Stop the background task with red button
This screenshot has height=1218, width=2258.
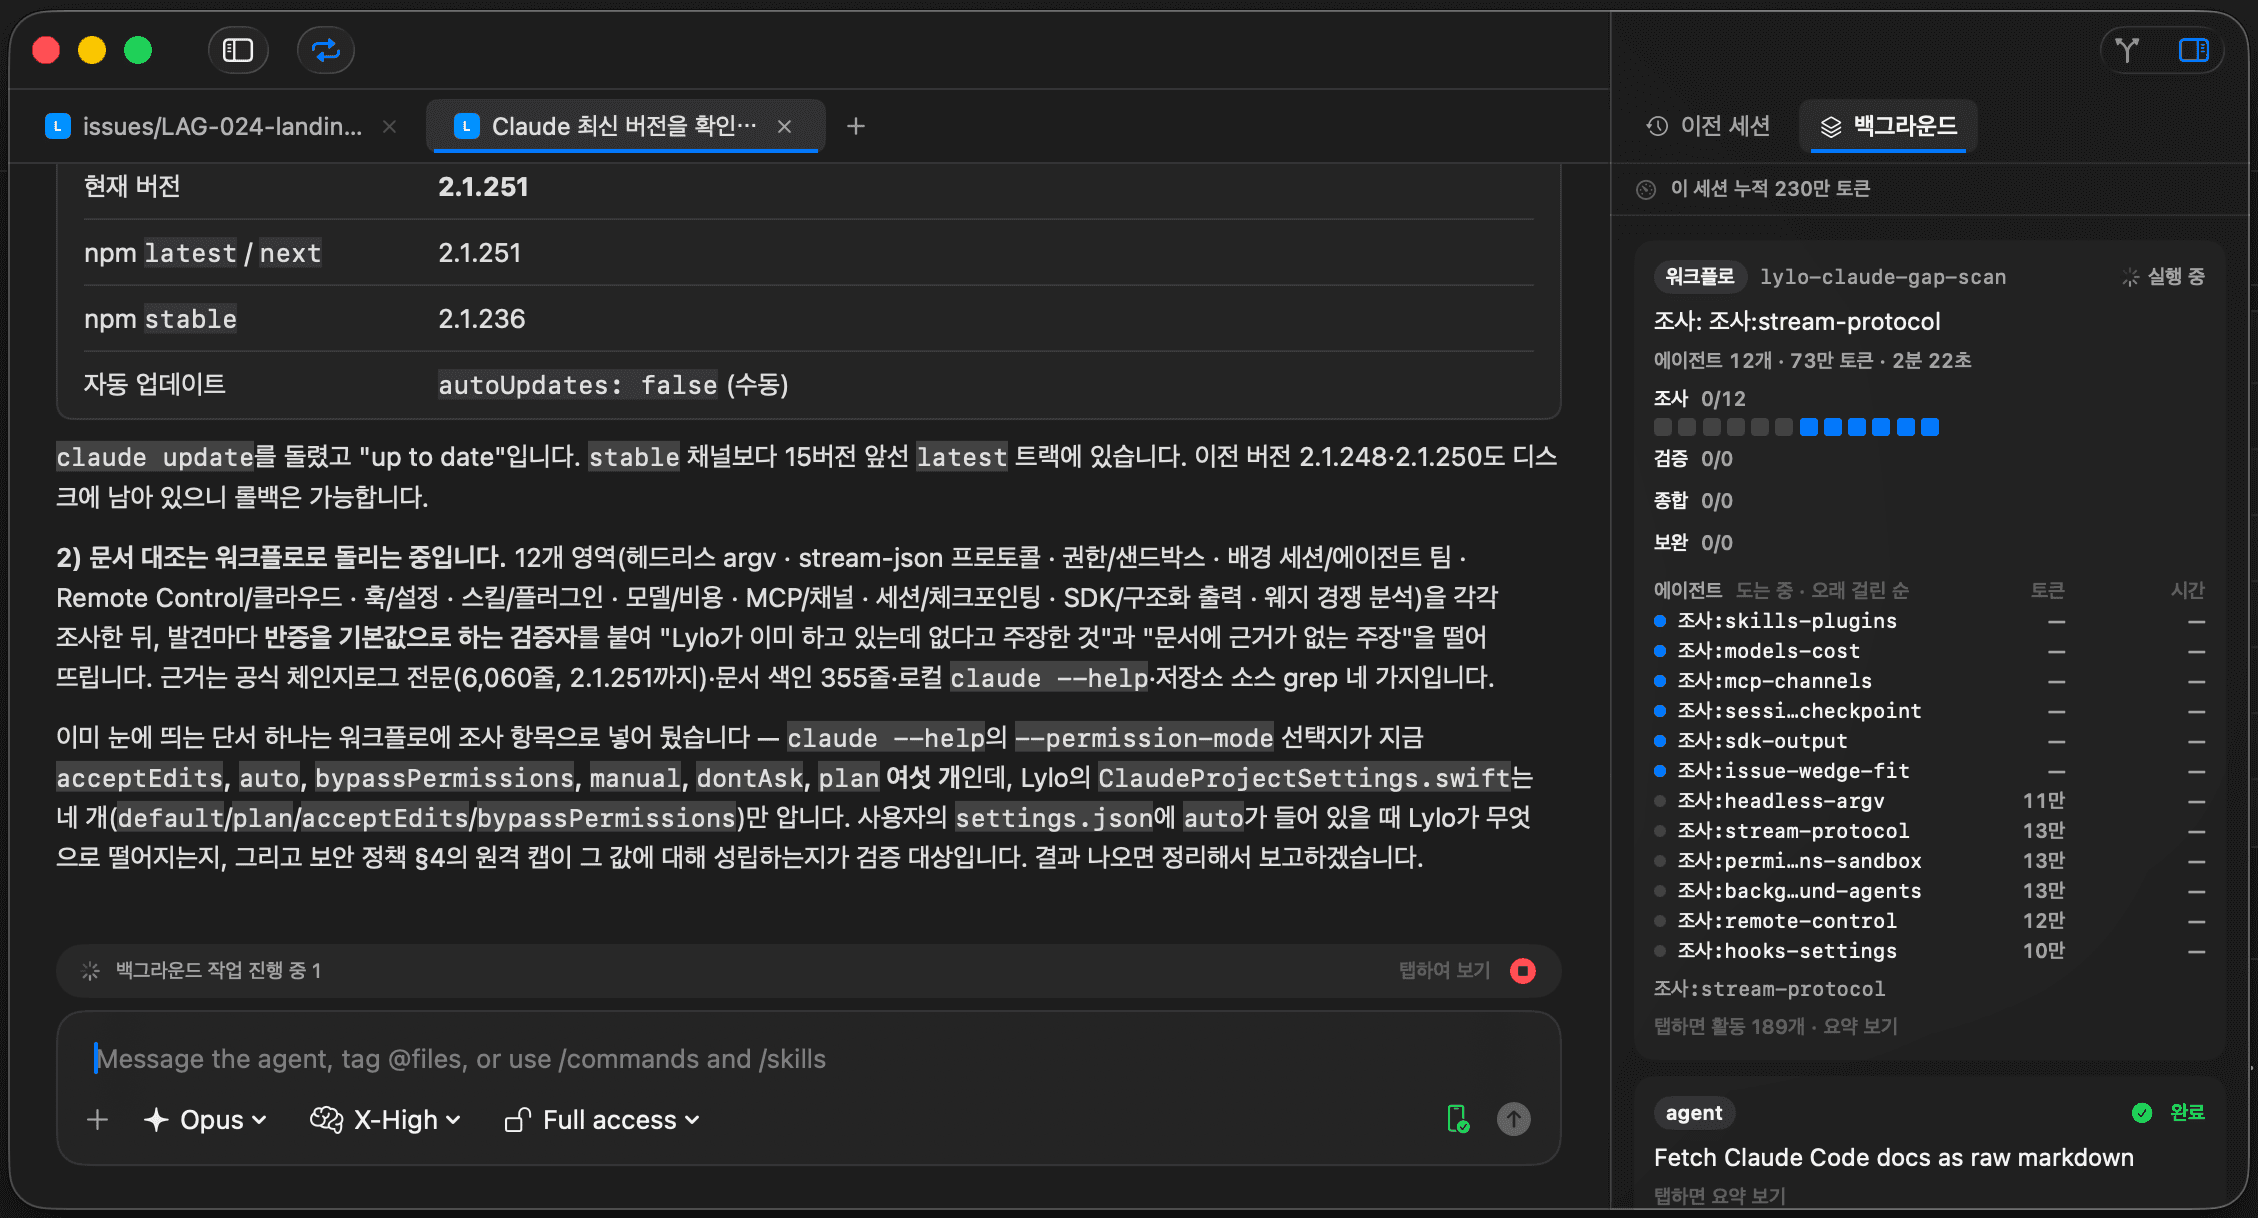pyautogui.click(x=1523, y=971)
